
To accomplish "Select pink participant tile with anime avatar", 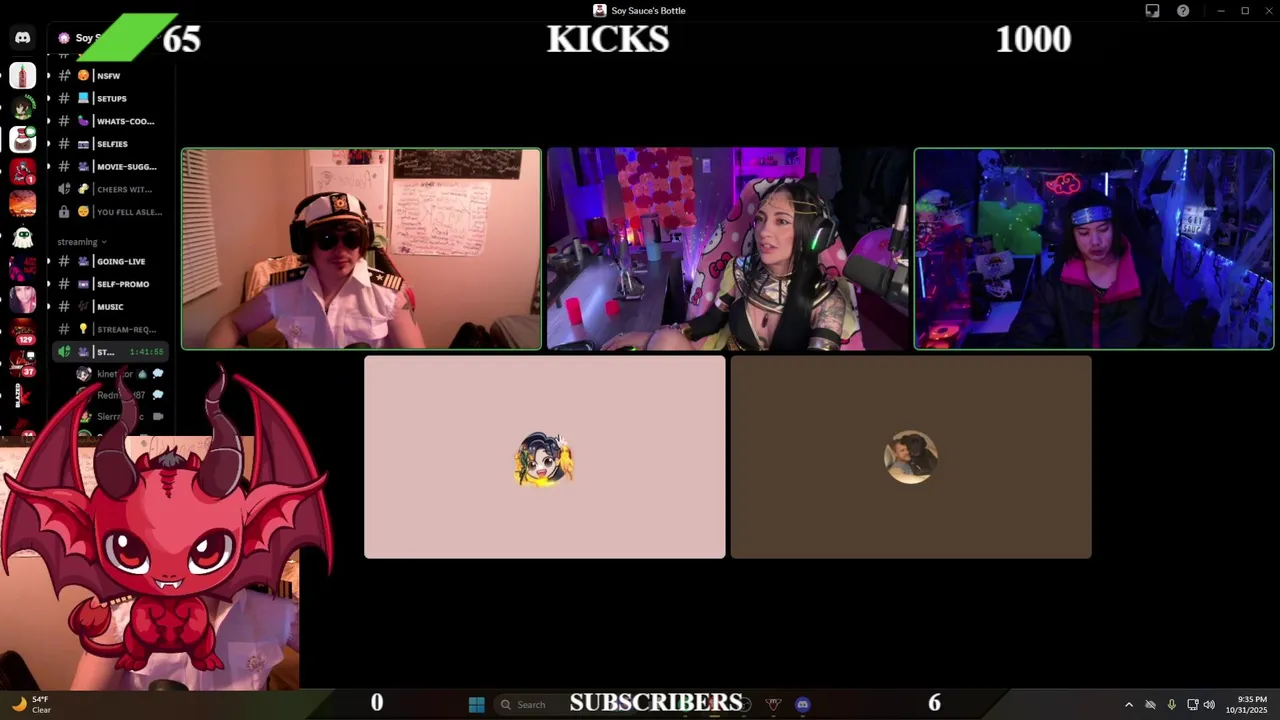I will [x=545, y=457].
